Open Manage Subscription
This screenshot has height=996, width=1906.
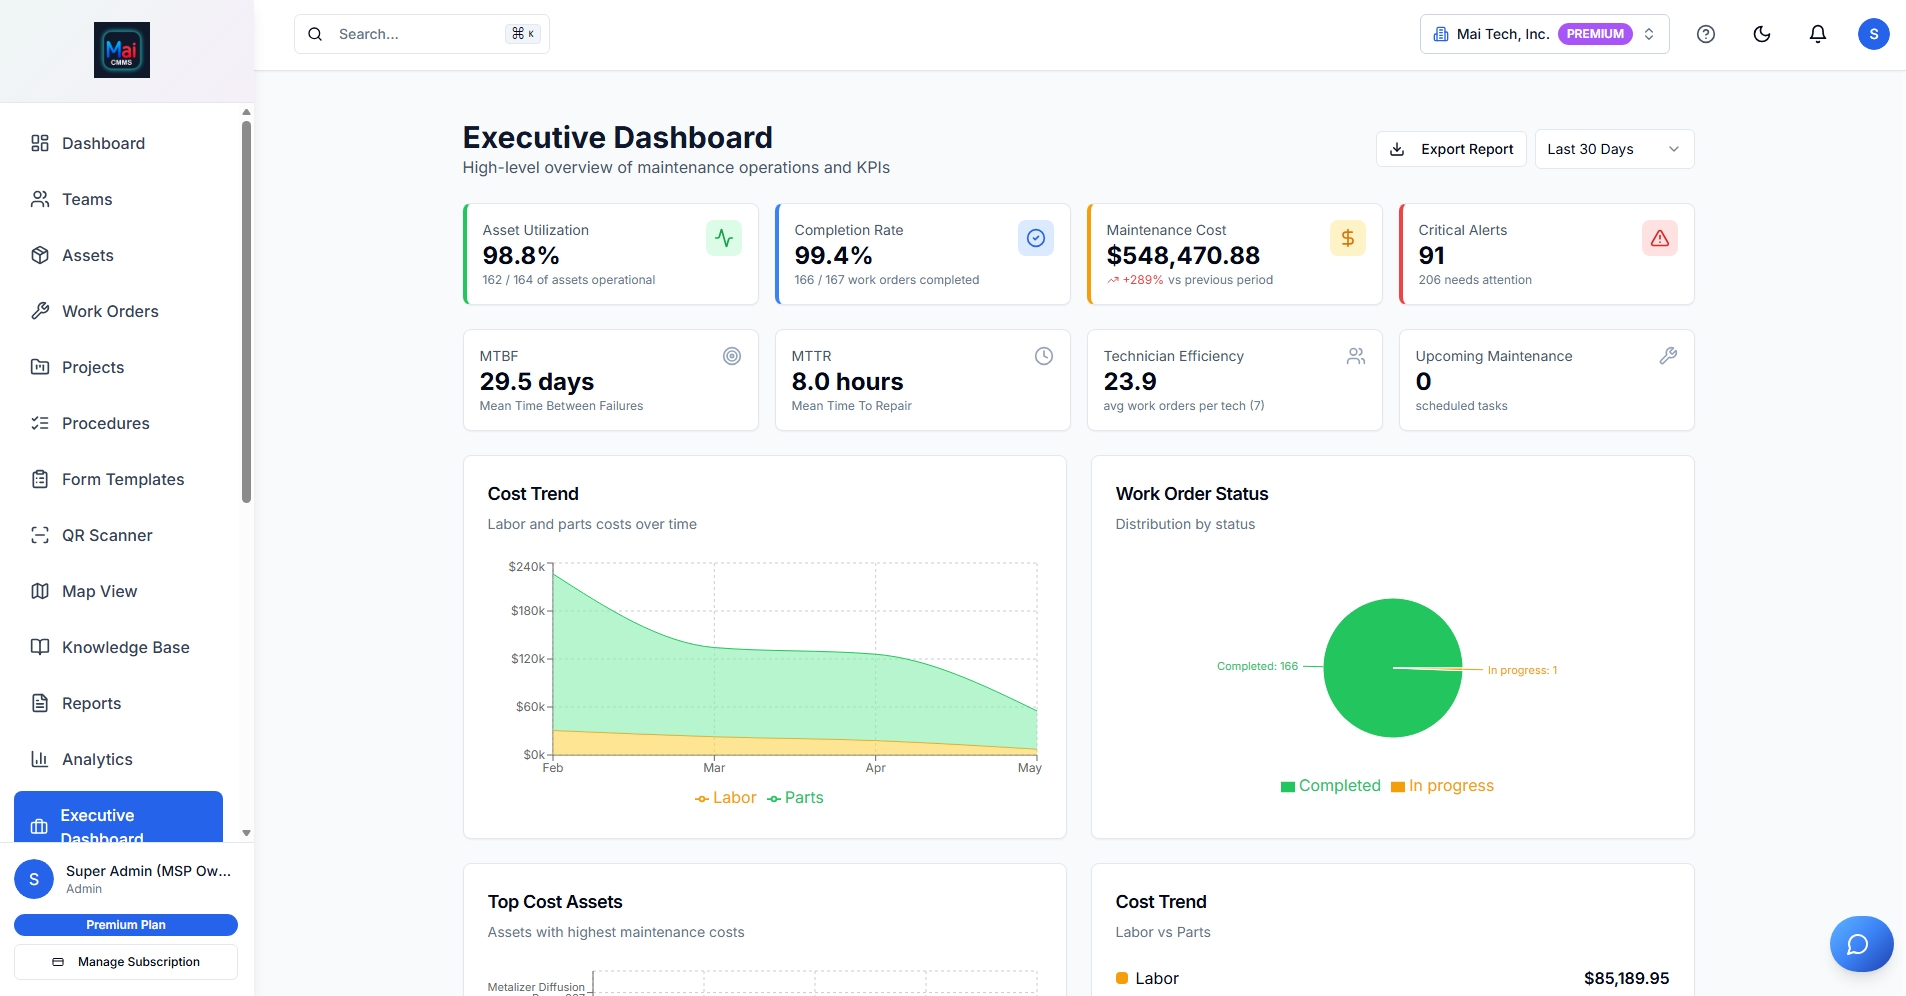click(126, 961)
